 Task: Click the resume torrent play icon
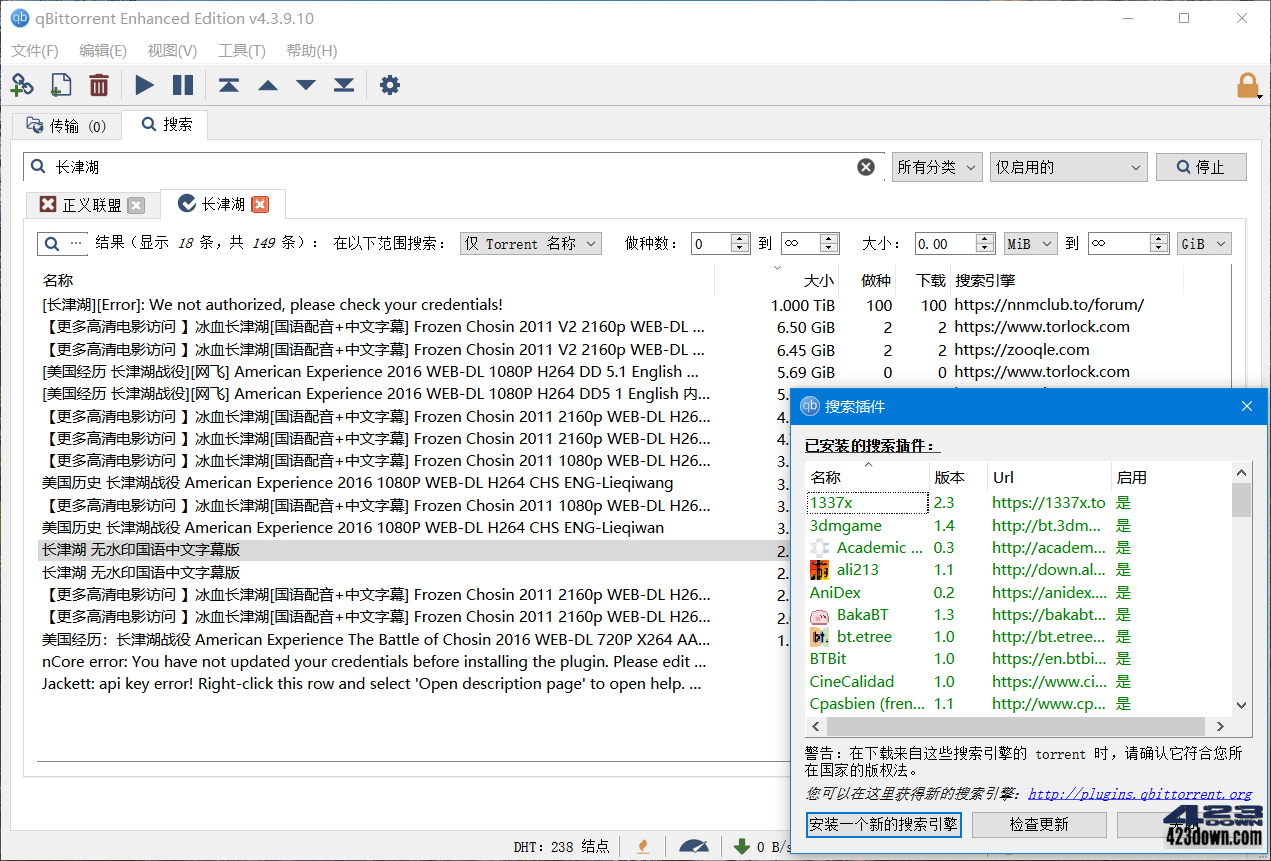(x=143, y=85)
